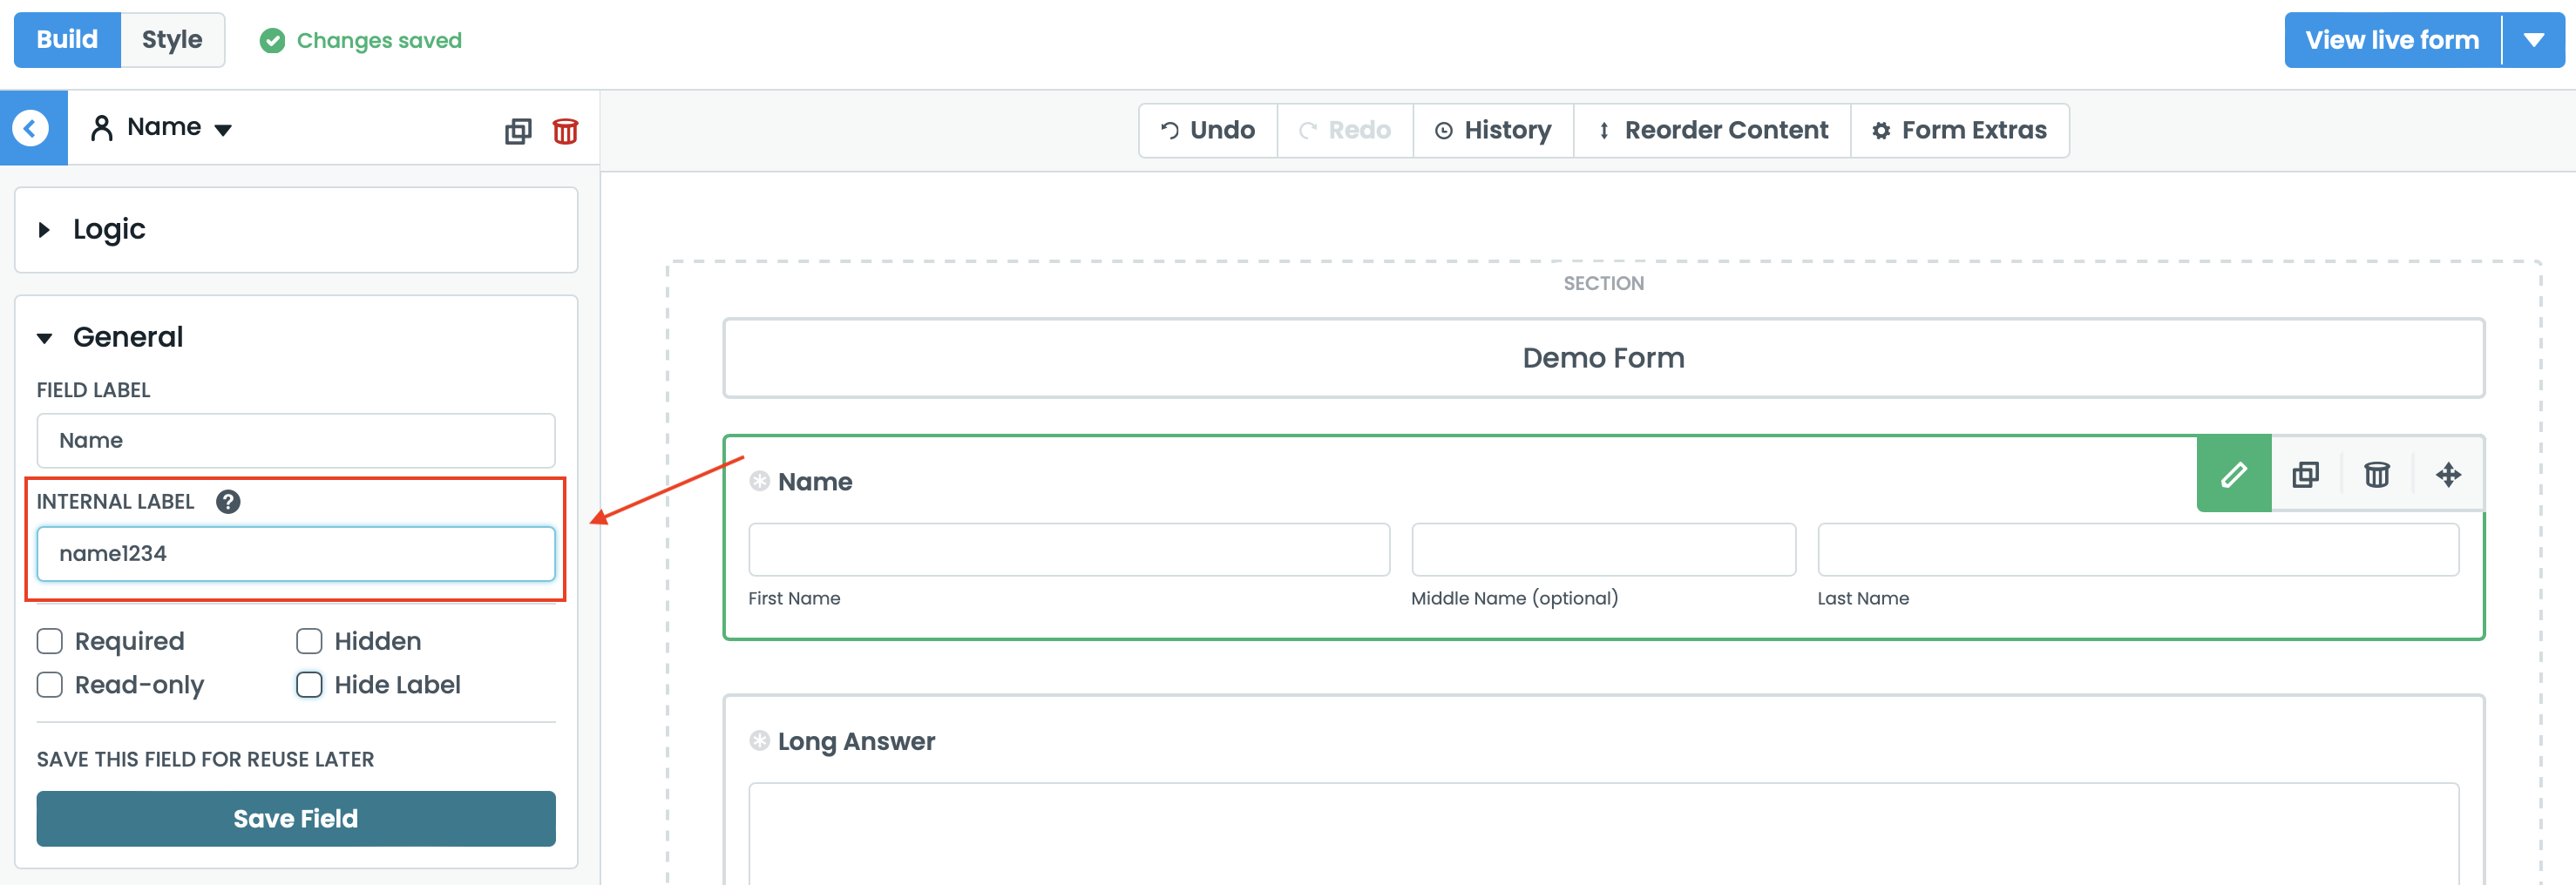Viewport: 2576px width, 885px height.
Task: Tick the Hide Label checkbox
Action: 309,685
